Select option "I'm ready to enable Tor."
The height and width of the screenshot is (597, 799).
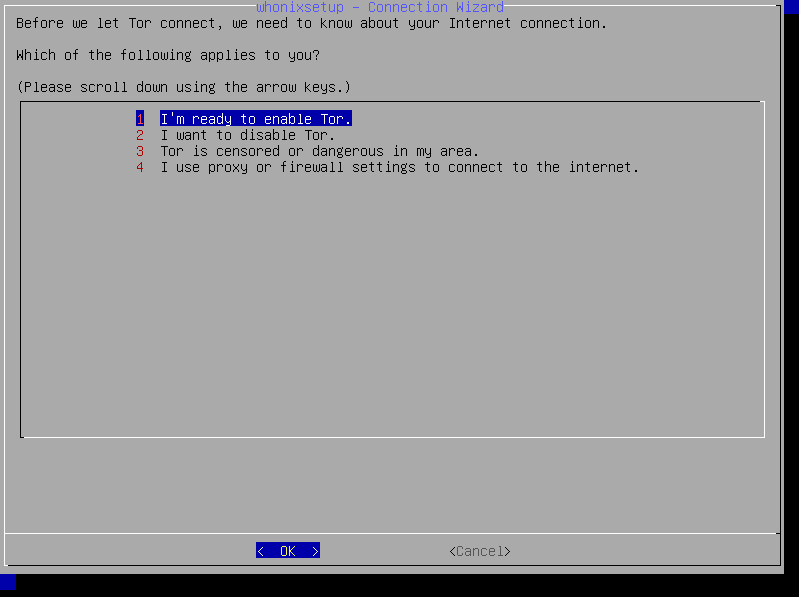256,119
